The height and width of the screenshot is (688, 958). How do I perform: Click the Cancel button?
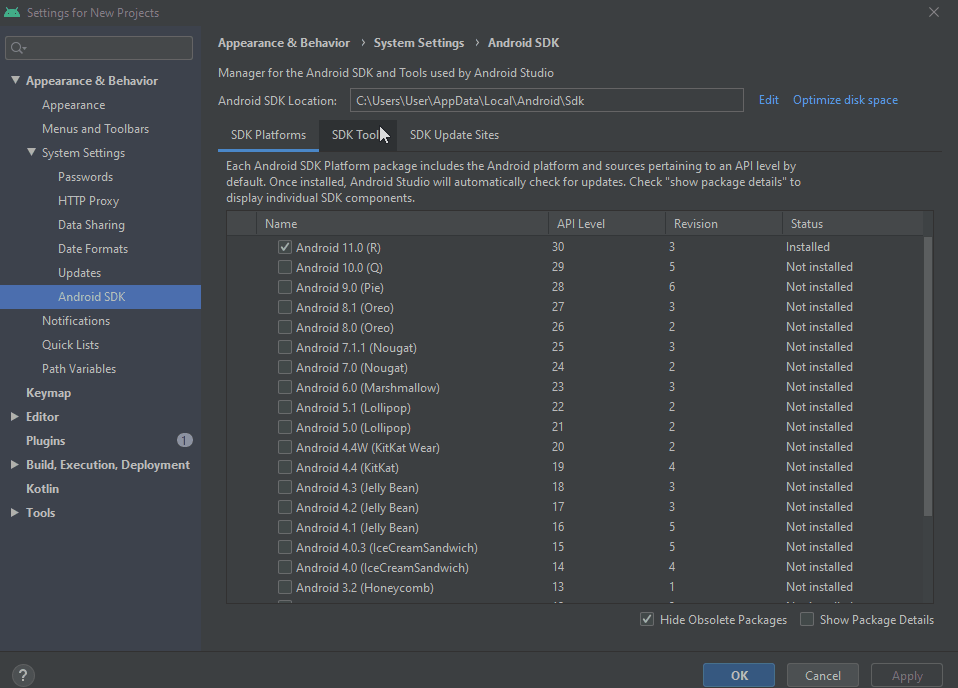click(x=822, y=675)
